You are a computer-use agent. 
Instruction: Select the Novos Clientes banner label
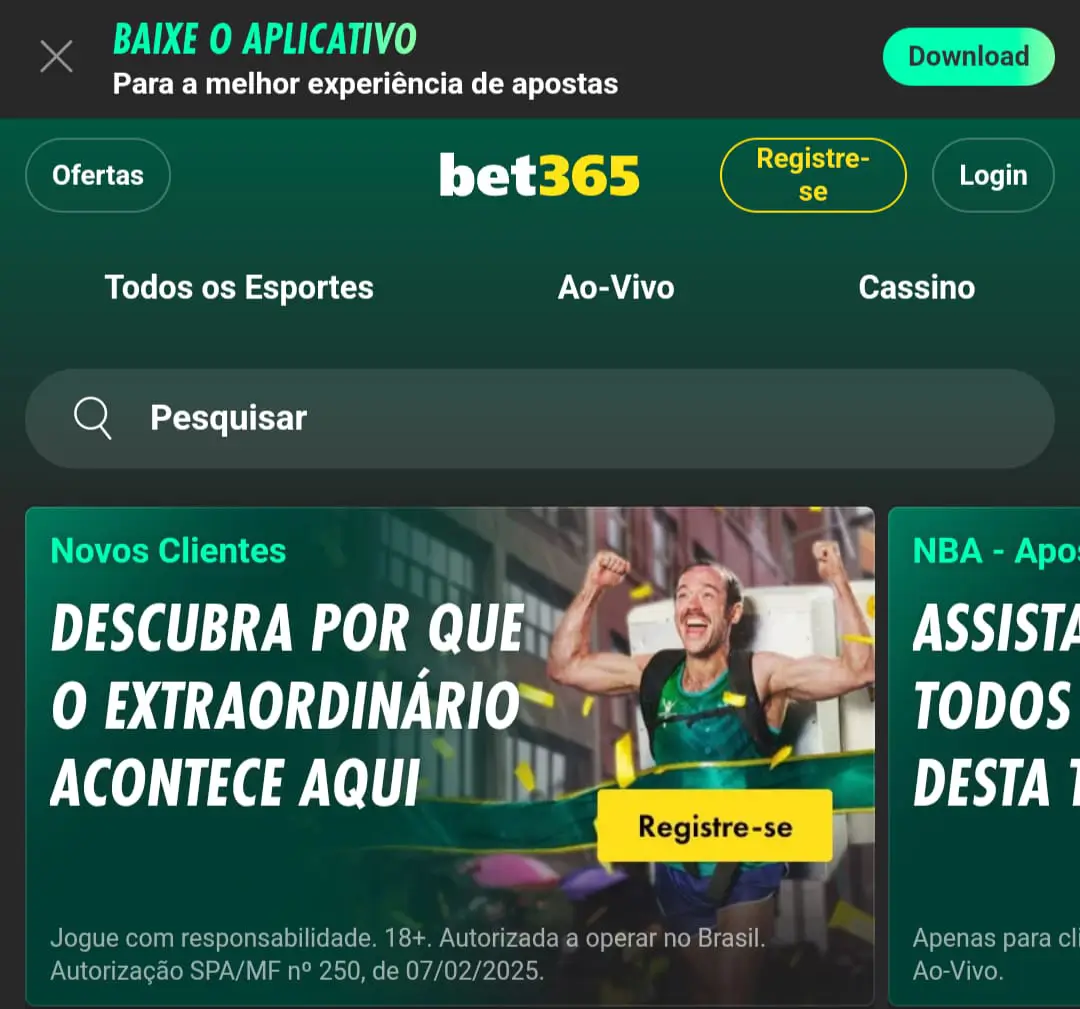[168, 550]
